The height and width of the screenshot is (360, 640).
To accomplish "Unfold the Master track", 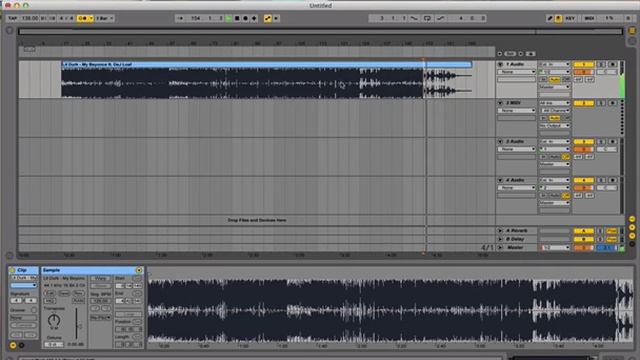I will tap(500, 248).
